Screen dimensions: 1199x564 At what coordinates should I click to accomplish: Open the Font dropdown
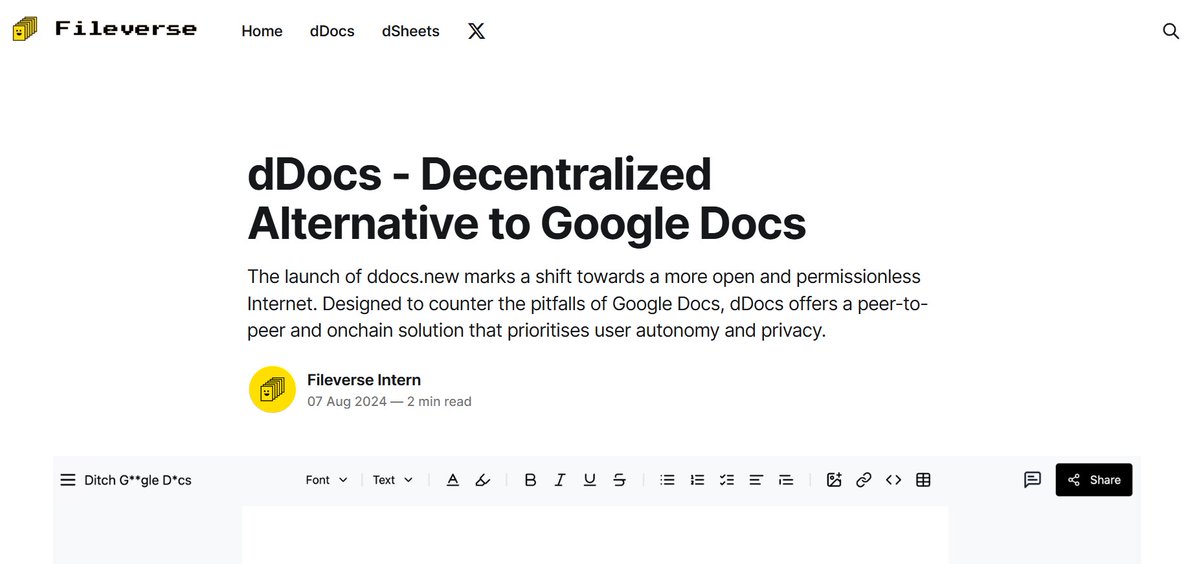327,480
